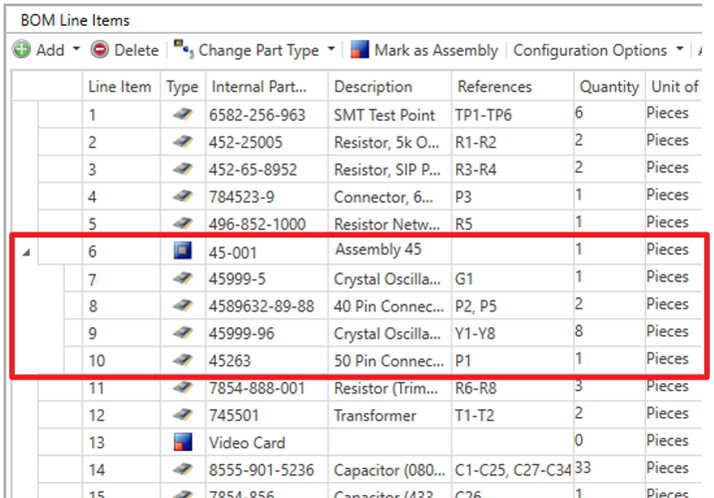
Task: Click the References column header
Action: [x=493, y=87]
